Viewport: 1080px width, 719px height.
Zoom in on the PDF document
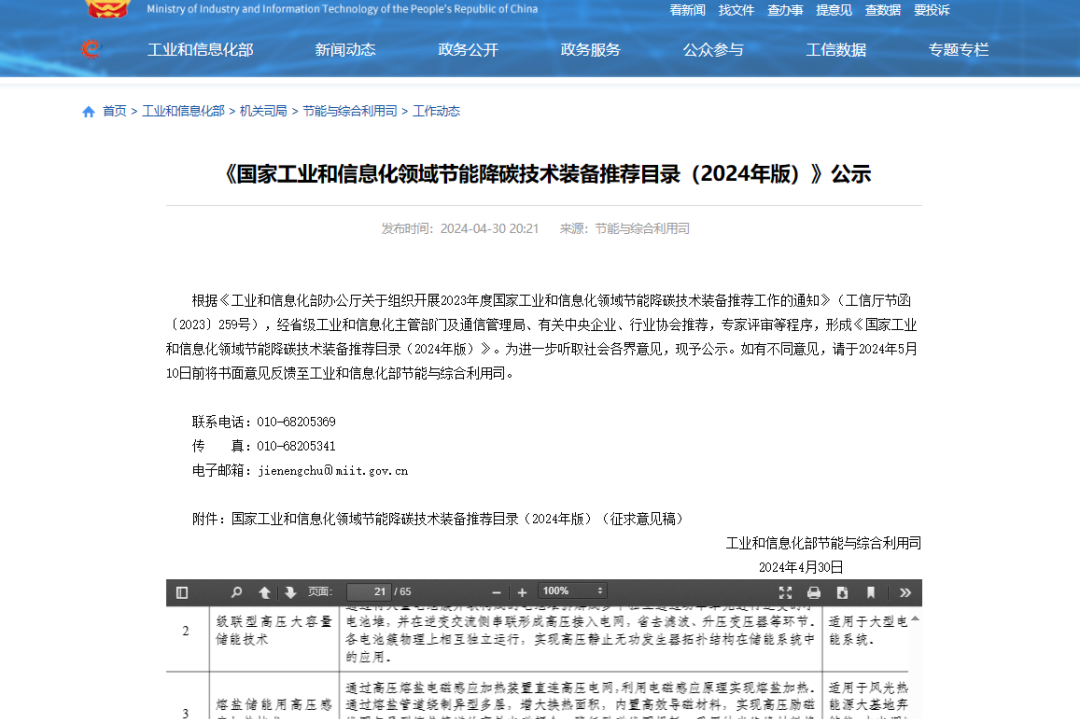pos(522,592)
